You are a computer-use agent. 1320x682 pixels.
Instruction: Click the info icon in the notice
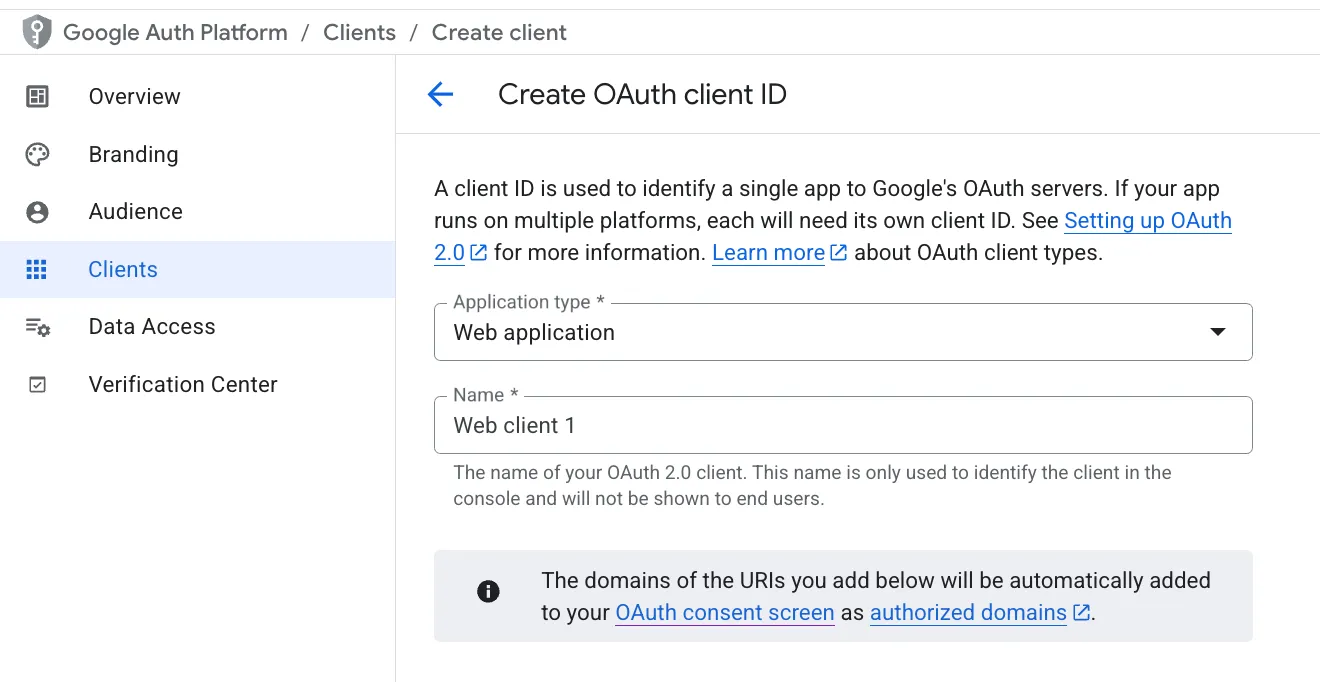pos(488,591)
